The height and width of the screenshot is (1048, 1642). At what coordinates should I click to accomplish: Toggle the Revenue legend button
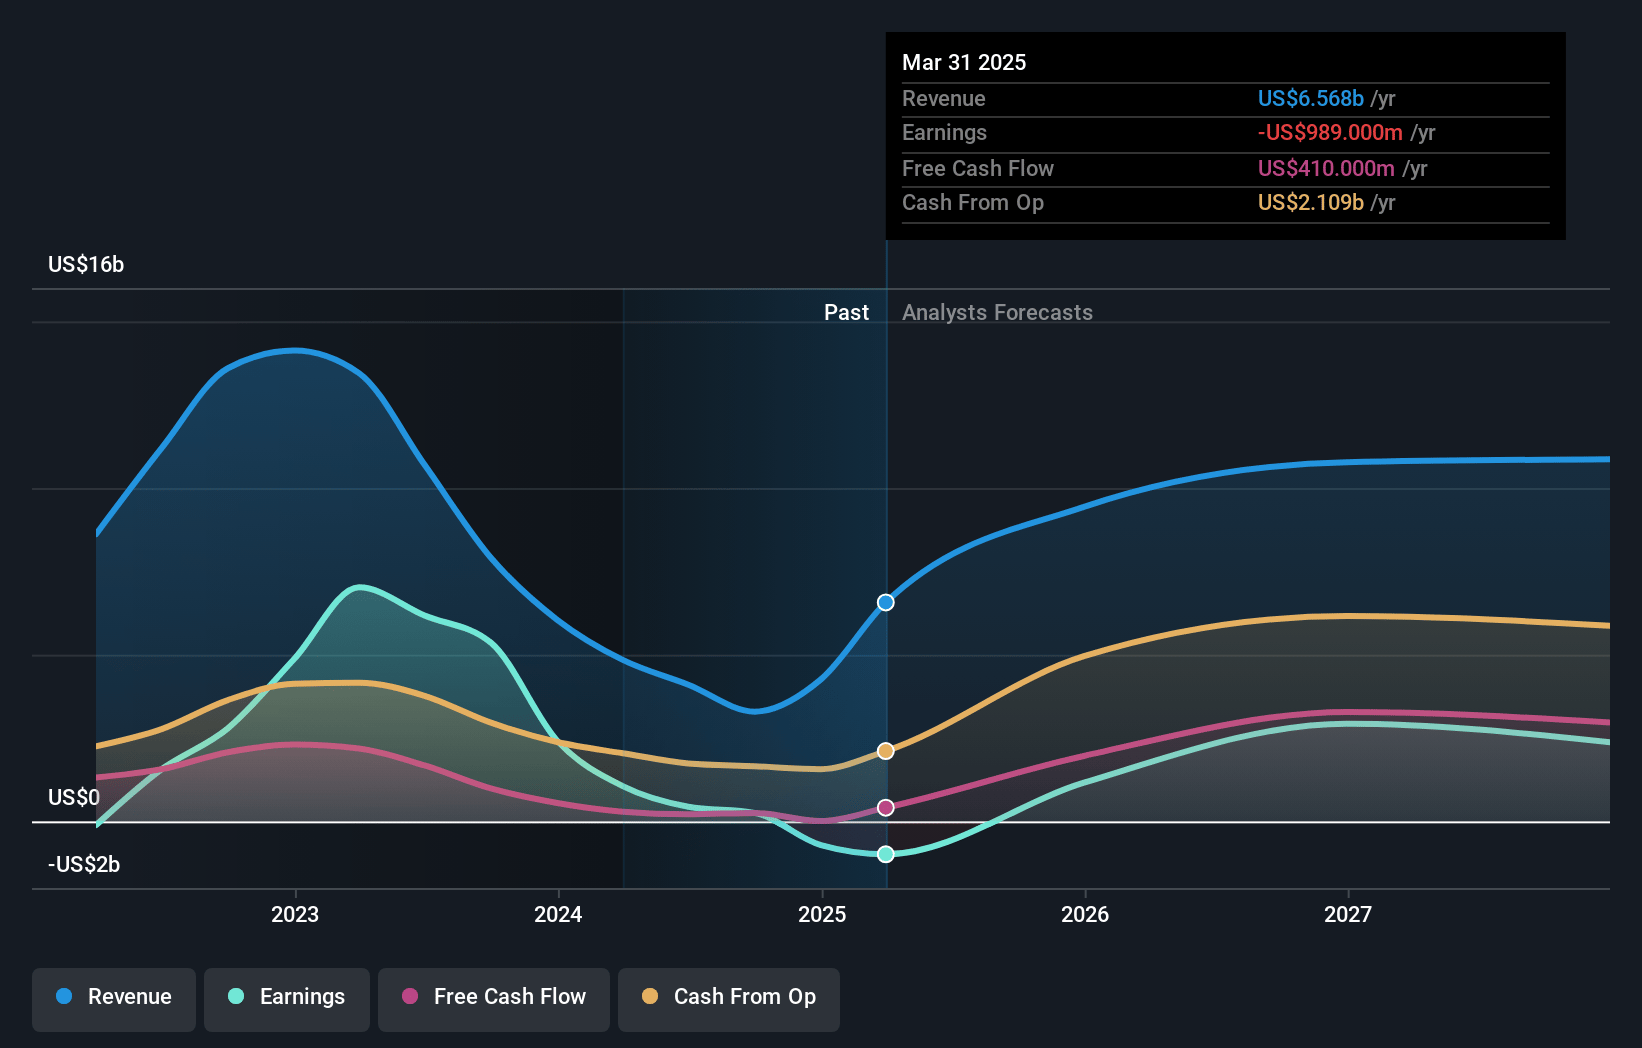[114, 999]
